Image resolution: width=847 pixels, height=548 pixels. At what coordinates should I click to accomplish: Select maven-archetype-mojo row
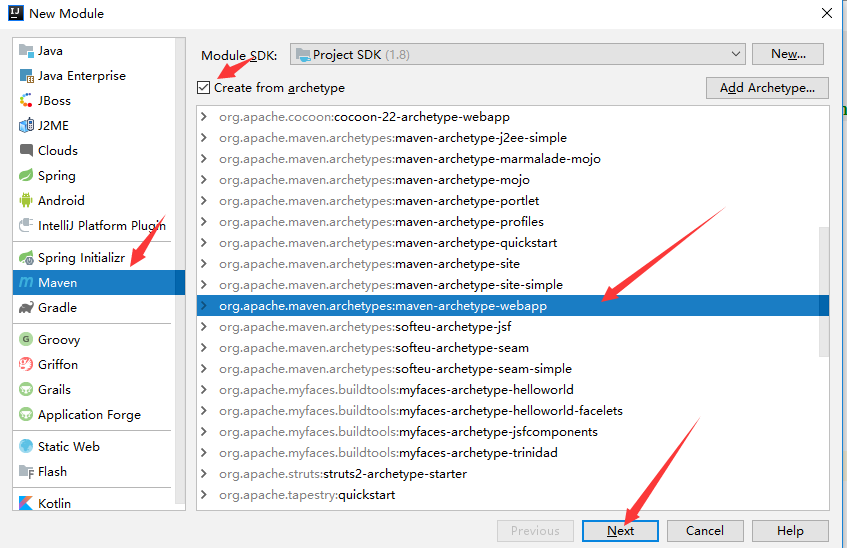[x=513, y=180]
